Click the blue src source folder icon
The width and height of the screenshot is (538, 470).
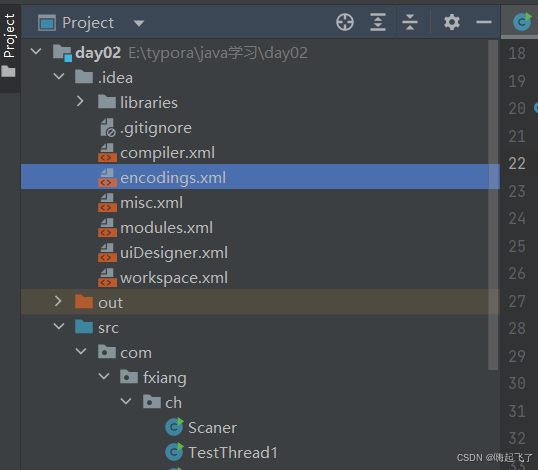[x=84, y=327]
